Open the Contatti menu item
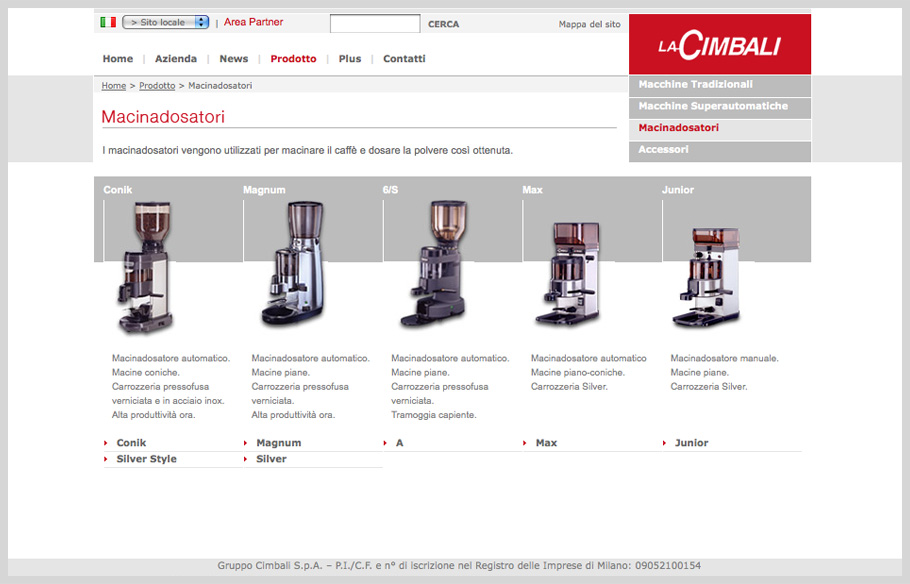 [405, 59]
